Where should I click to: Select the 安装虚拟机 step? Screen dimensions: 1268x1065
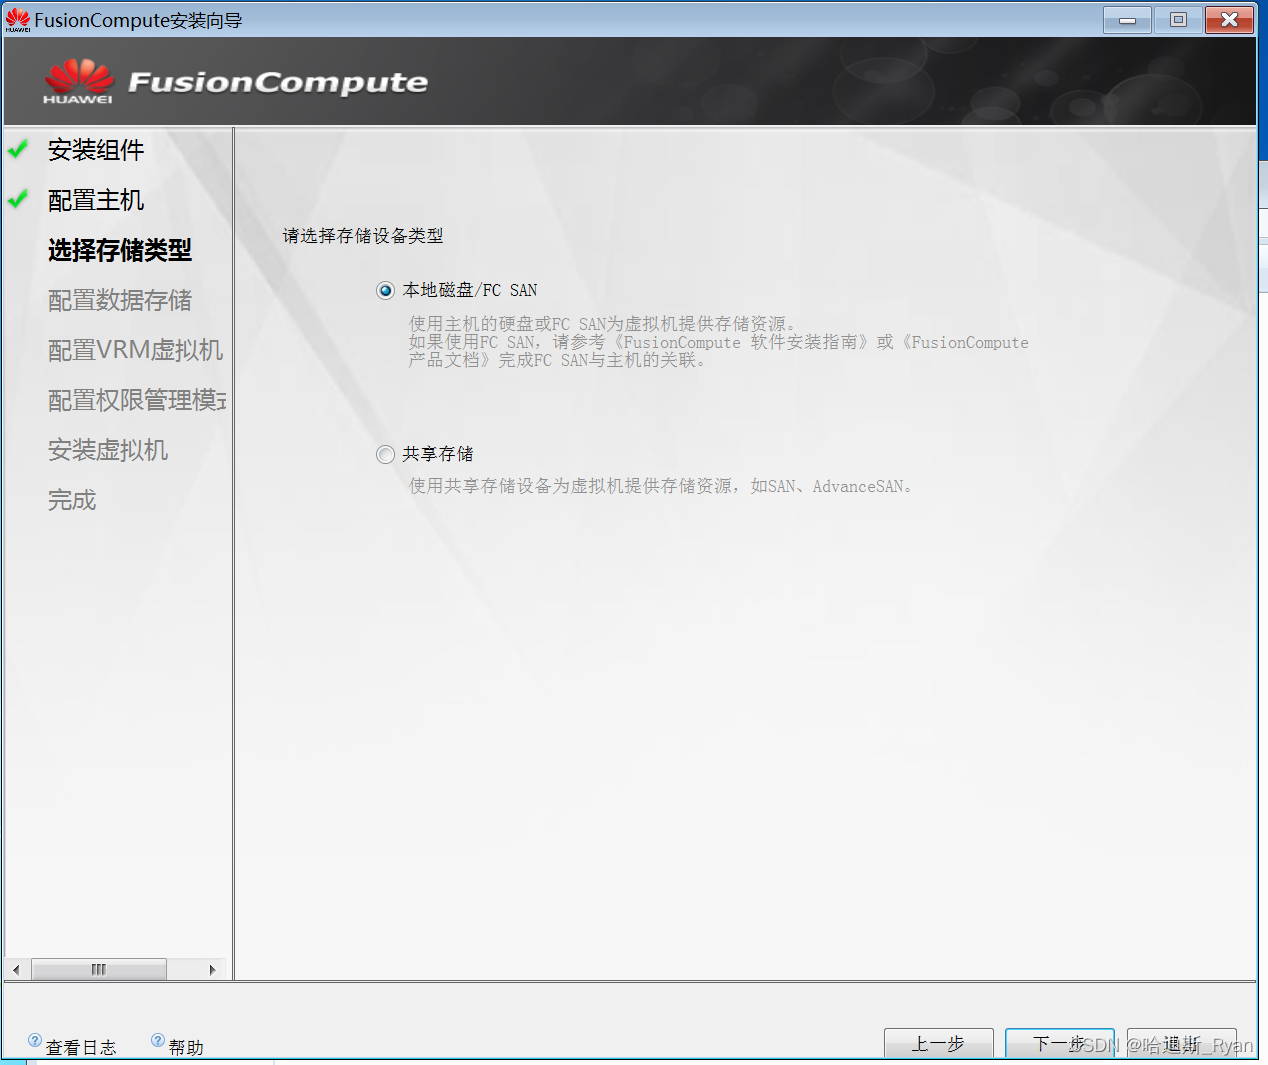tap(108, 450)
